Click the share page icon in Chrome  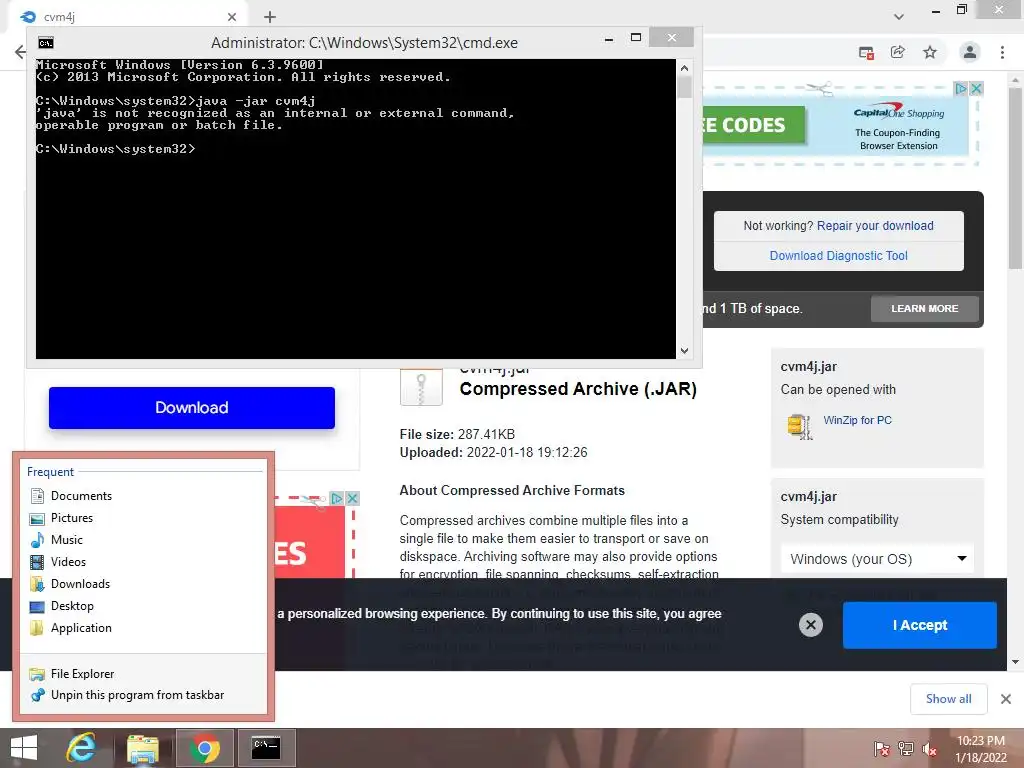(898, 52)
